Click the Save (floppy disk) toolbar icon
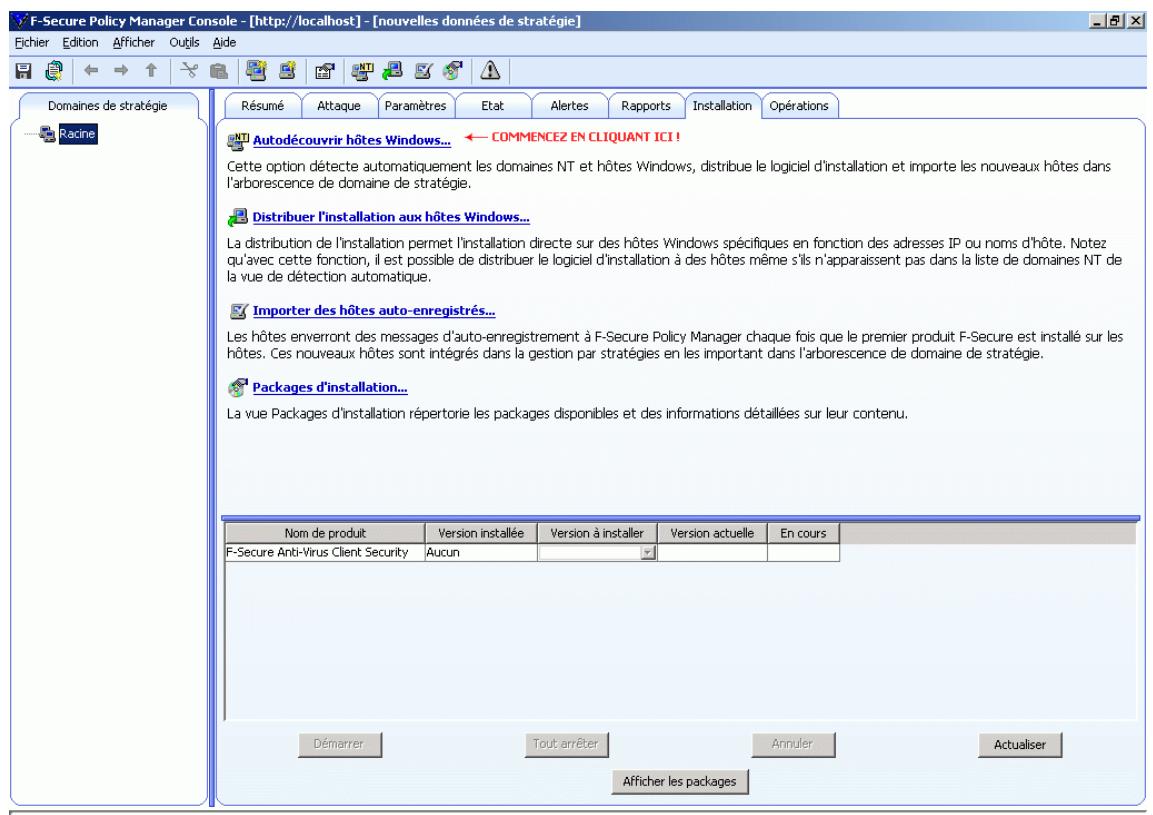This screenshot has height=815, width=1153. click(x=24, y=71)
